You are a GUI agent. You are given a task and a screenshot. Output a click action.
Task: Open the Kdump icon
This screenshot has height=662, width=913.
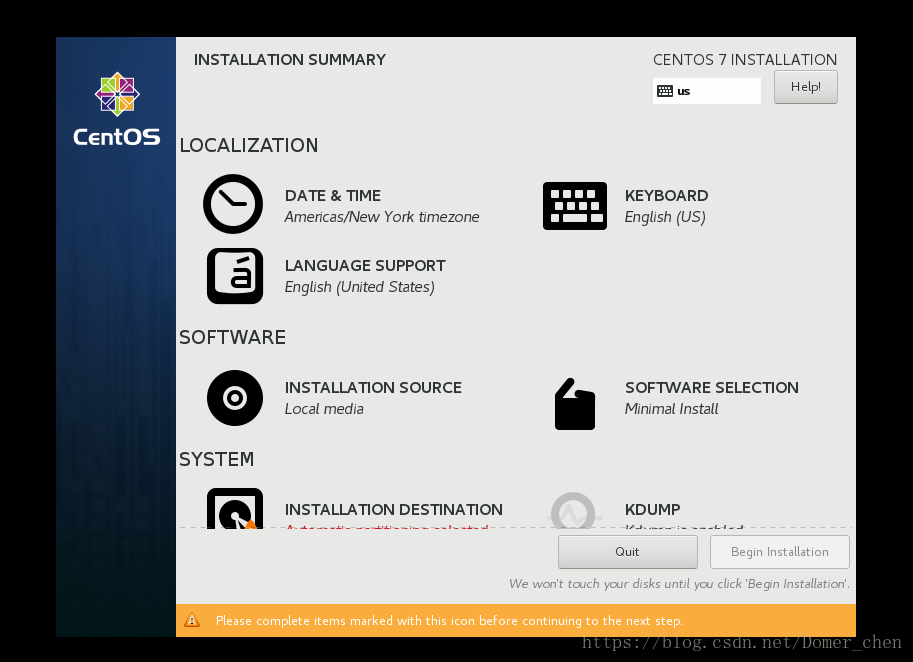pyautogui.click(x=574, y=511)
